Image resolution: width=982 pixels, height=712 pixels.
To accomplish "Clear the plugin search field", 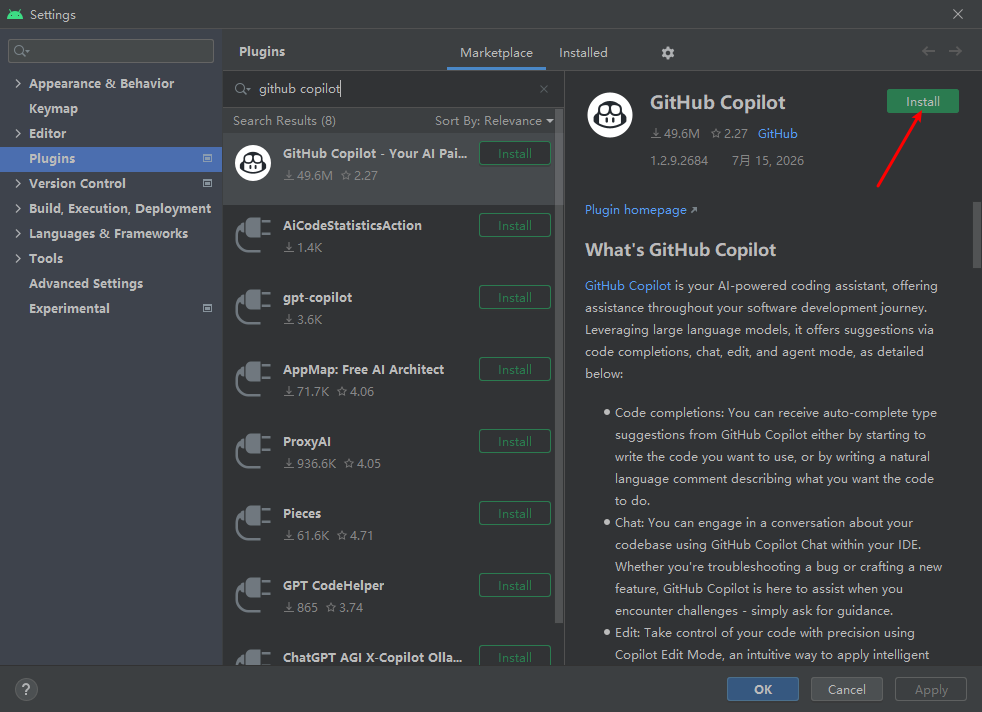I will [544, 89].
